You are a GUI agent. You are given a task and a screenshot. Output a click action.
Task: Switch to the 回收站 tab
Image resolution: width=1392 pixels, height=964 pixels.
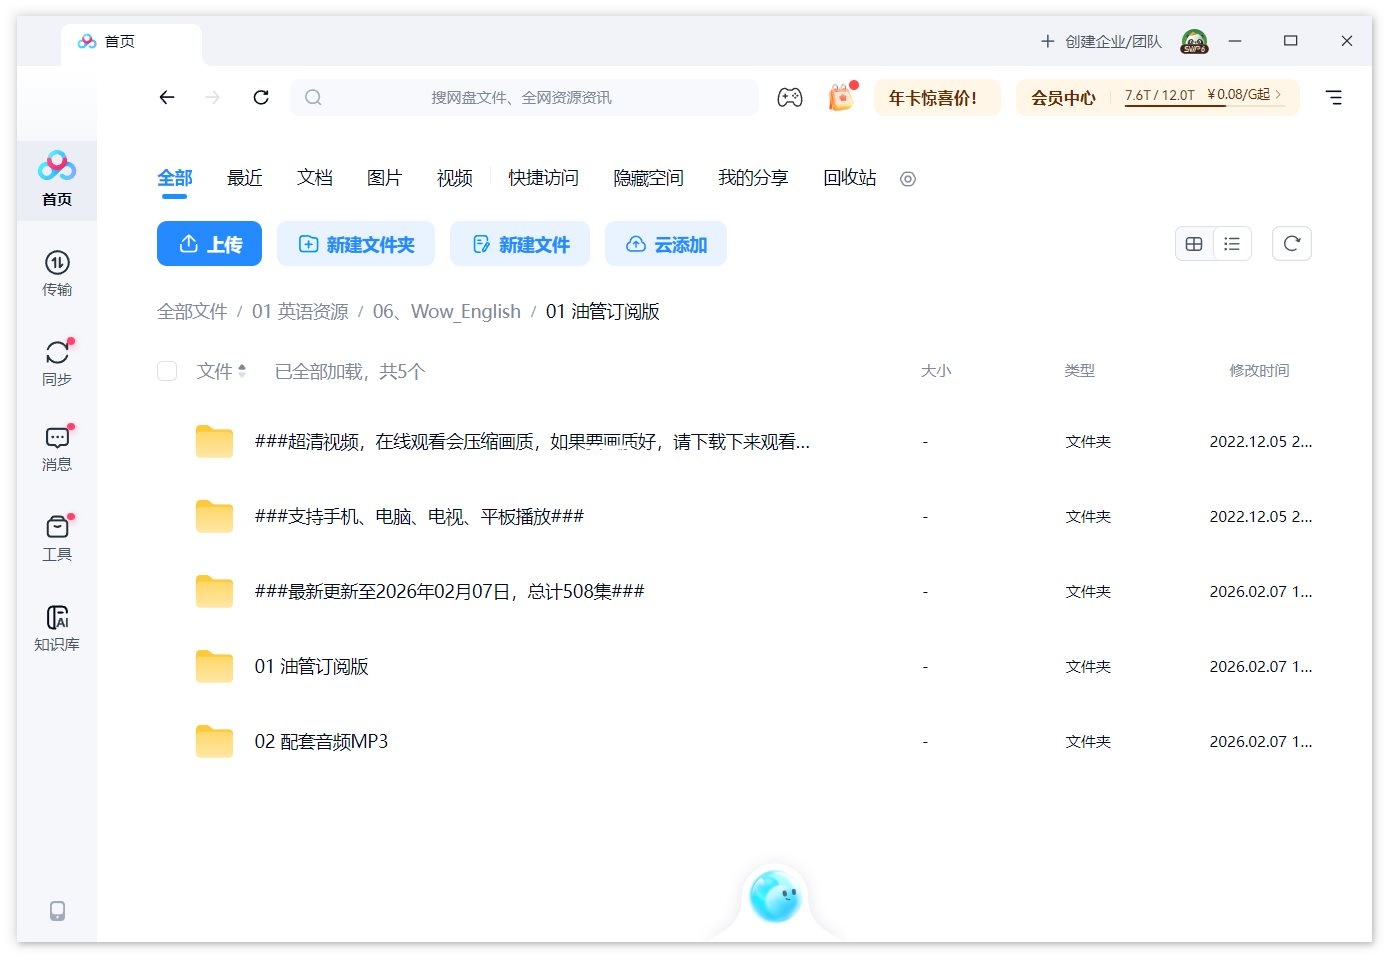coord(848,177)
